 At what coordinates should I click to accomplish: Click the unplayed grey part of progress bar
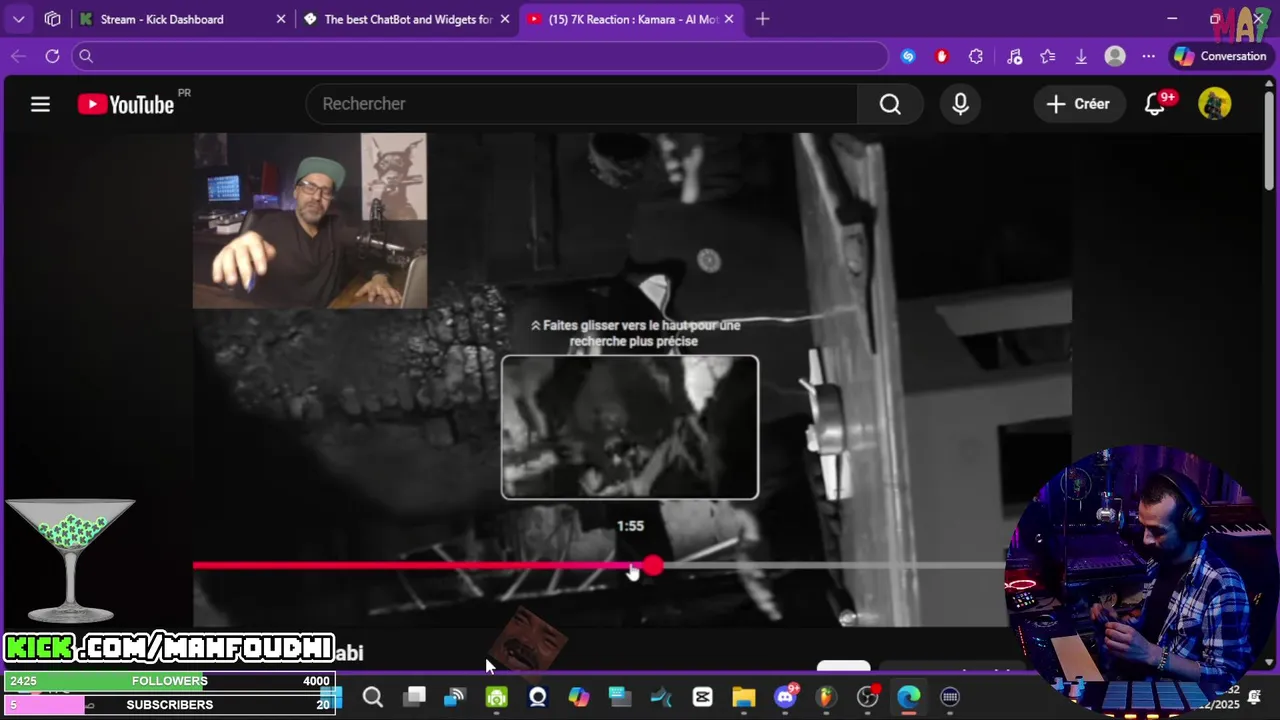point(835,566)
